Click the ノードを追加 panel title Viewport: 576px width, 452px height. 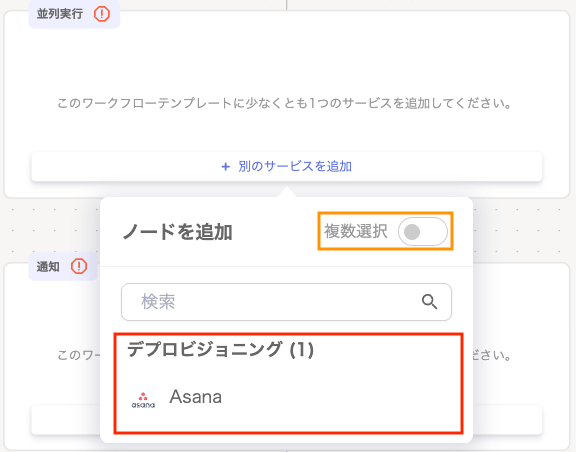[177, 232]
